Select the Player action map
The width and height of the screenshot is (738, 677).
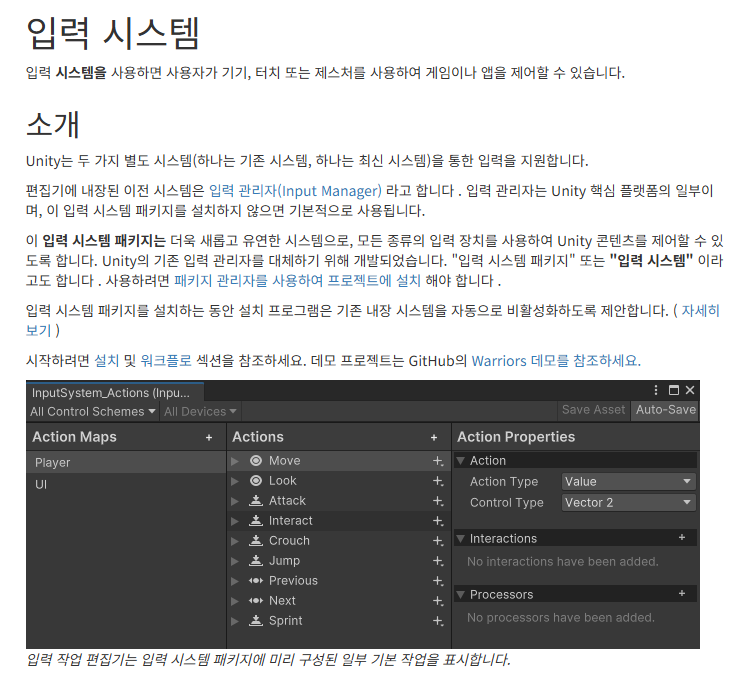point(126,463)
